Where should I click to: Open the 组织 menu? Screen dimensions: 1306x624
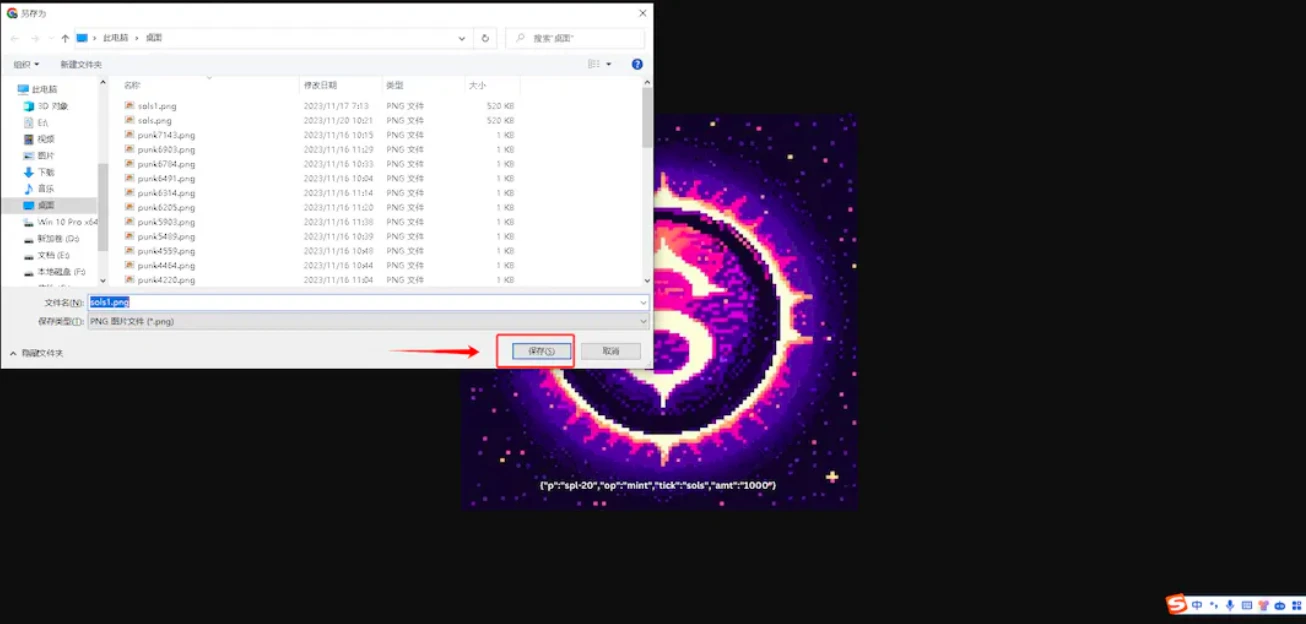(26, 64)
